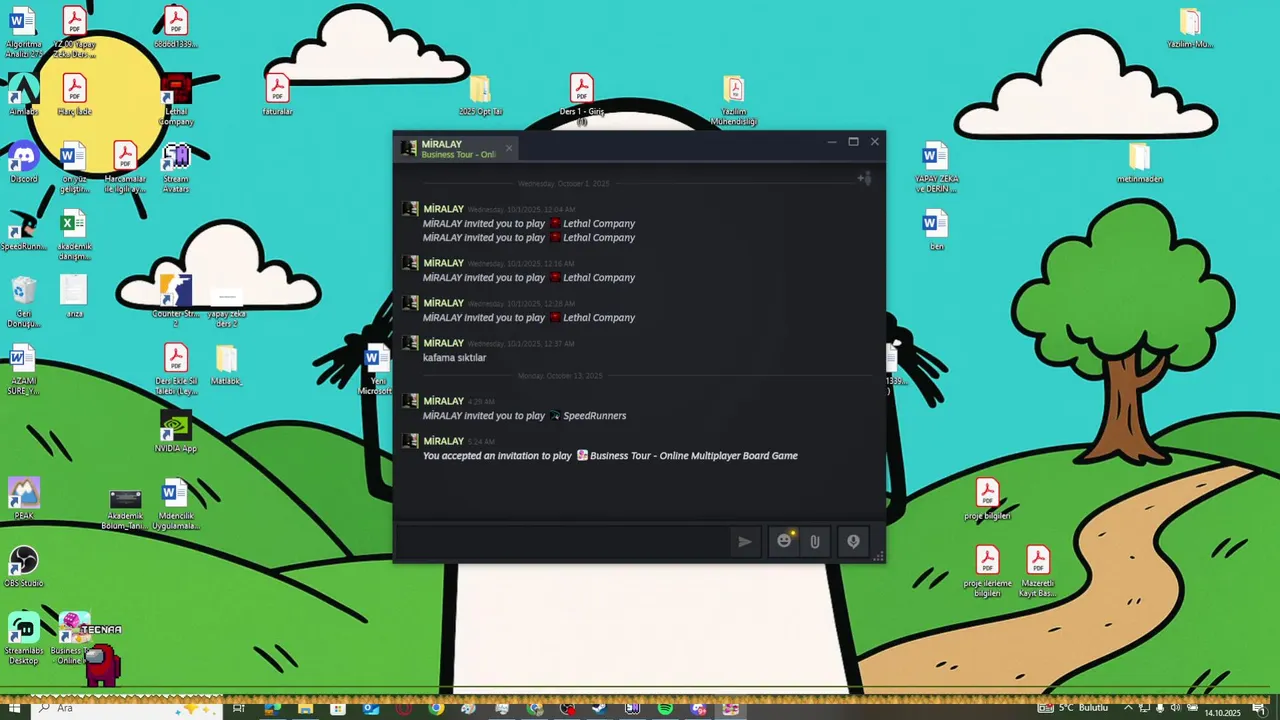
Task: Close the MİRALAY chat tab
Action: (508, 148)
